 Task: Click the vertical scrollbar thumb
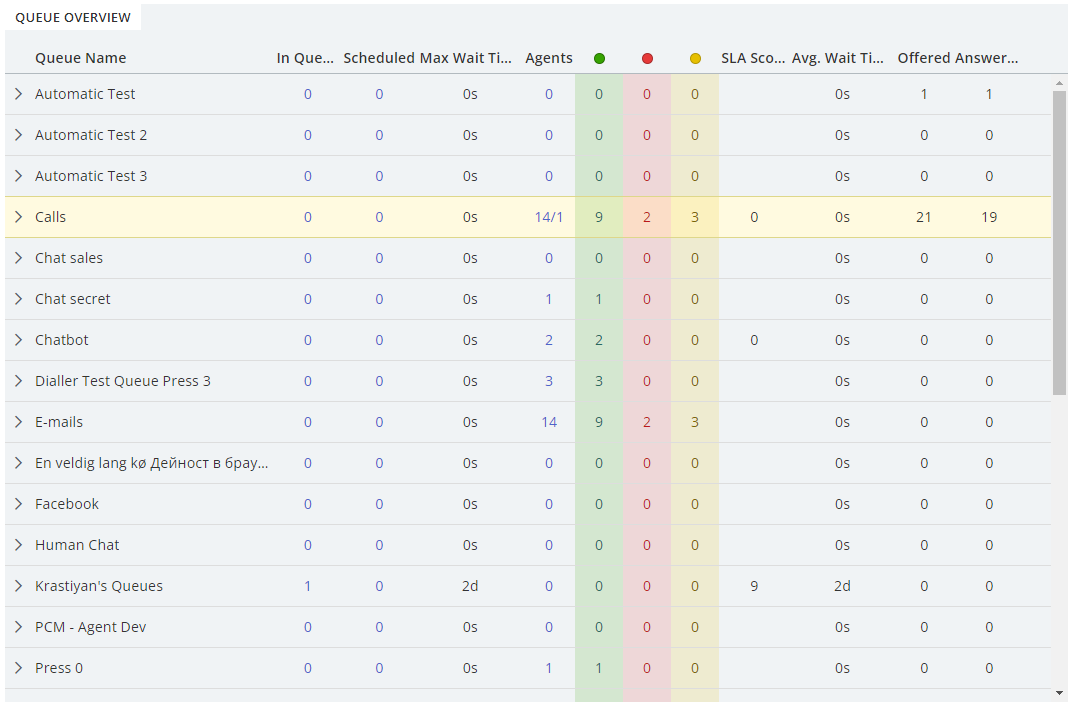[x=1059, y=240]
